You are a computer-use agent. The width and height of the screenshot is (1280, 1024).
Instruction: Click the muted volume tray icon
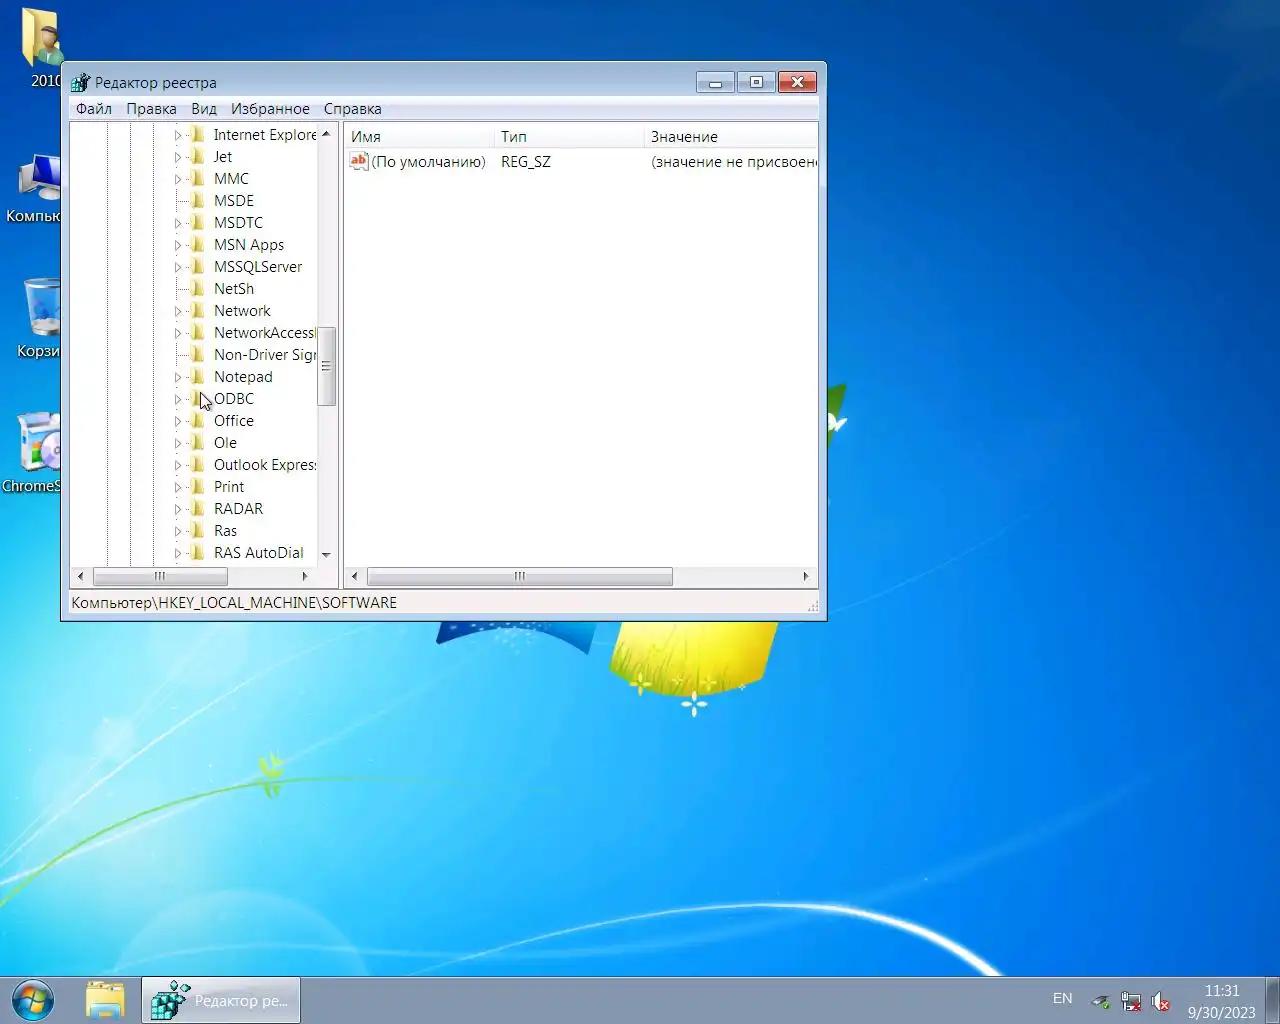1161,1000
